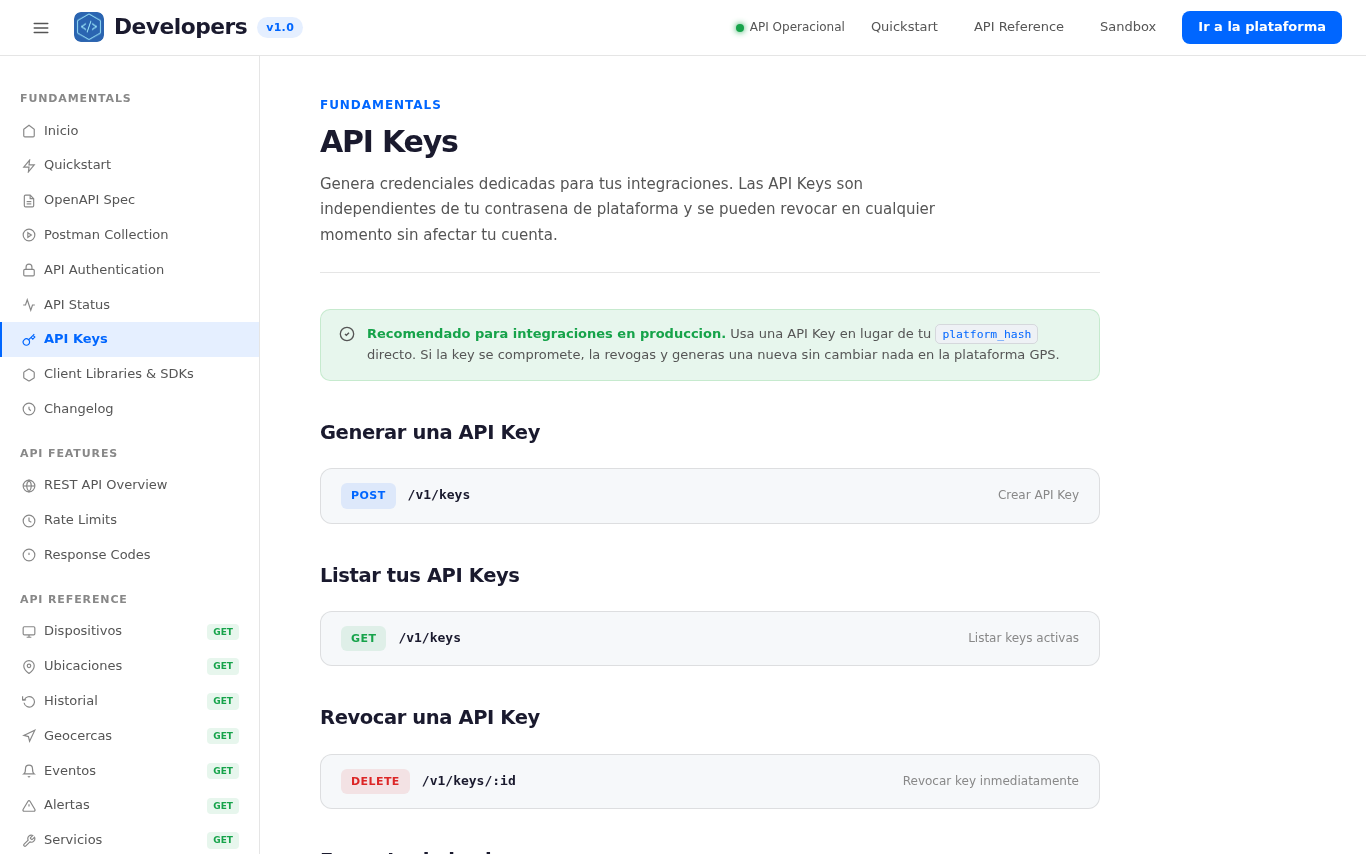
Task: Expand the POST /v1/keys endpoint row
Action: (x=710, y=496)
